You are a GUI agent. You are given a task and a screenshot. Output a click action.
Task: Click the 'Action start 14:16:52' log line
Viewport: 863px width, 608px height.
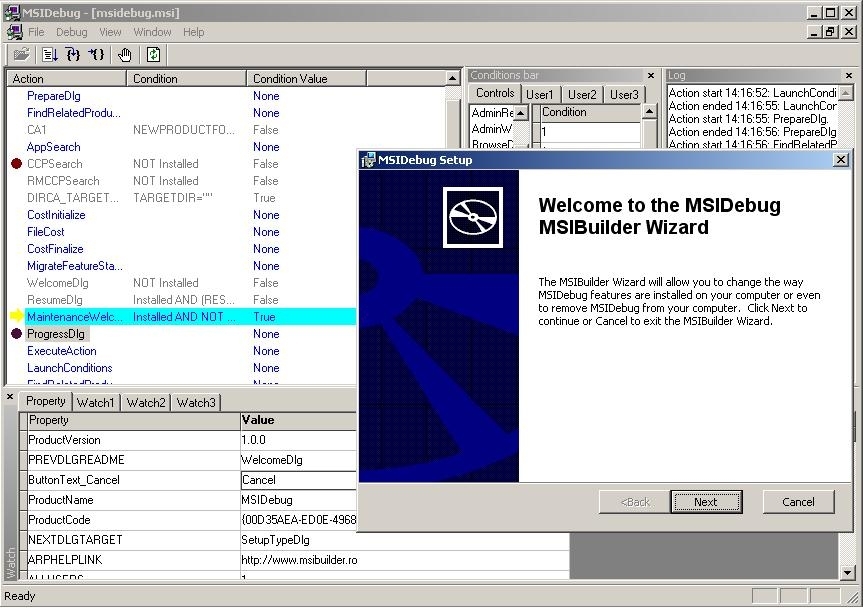coord(752,93)
